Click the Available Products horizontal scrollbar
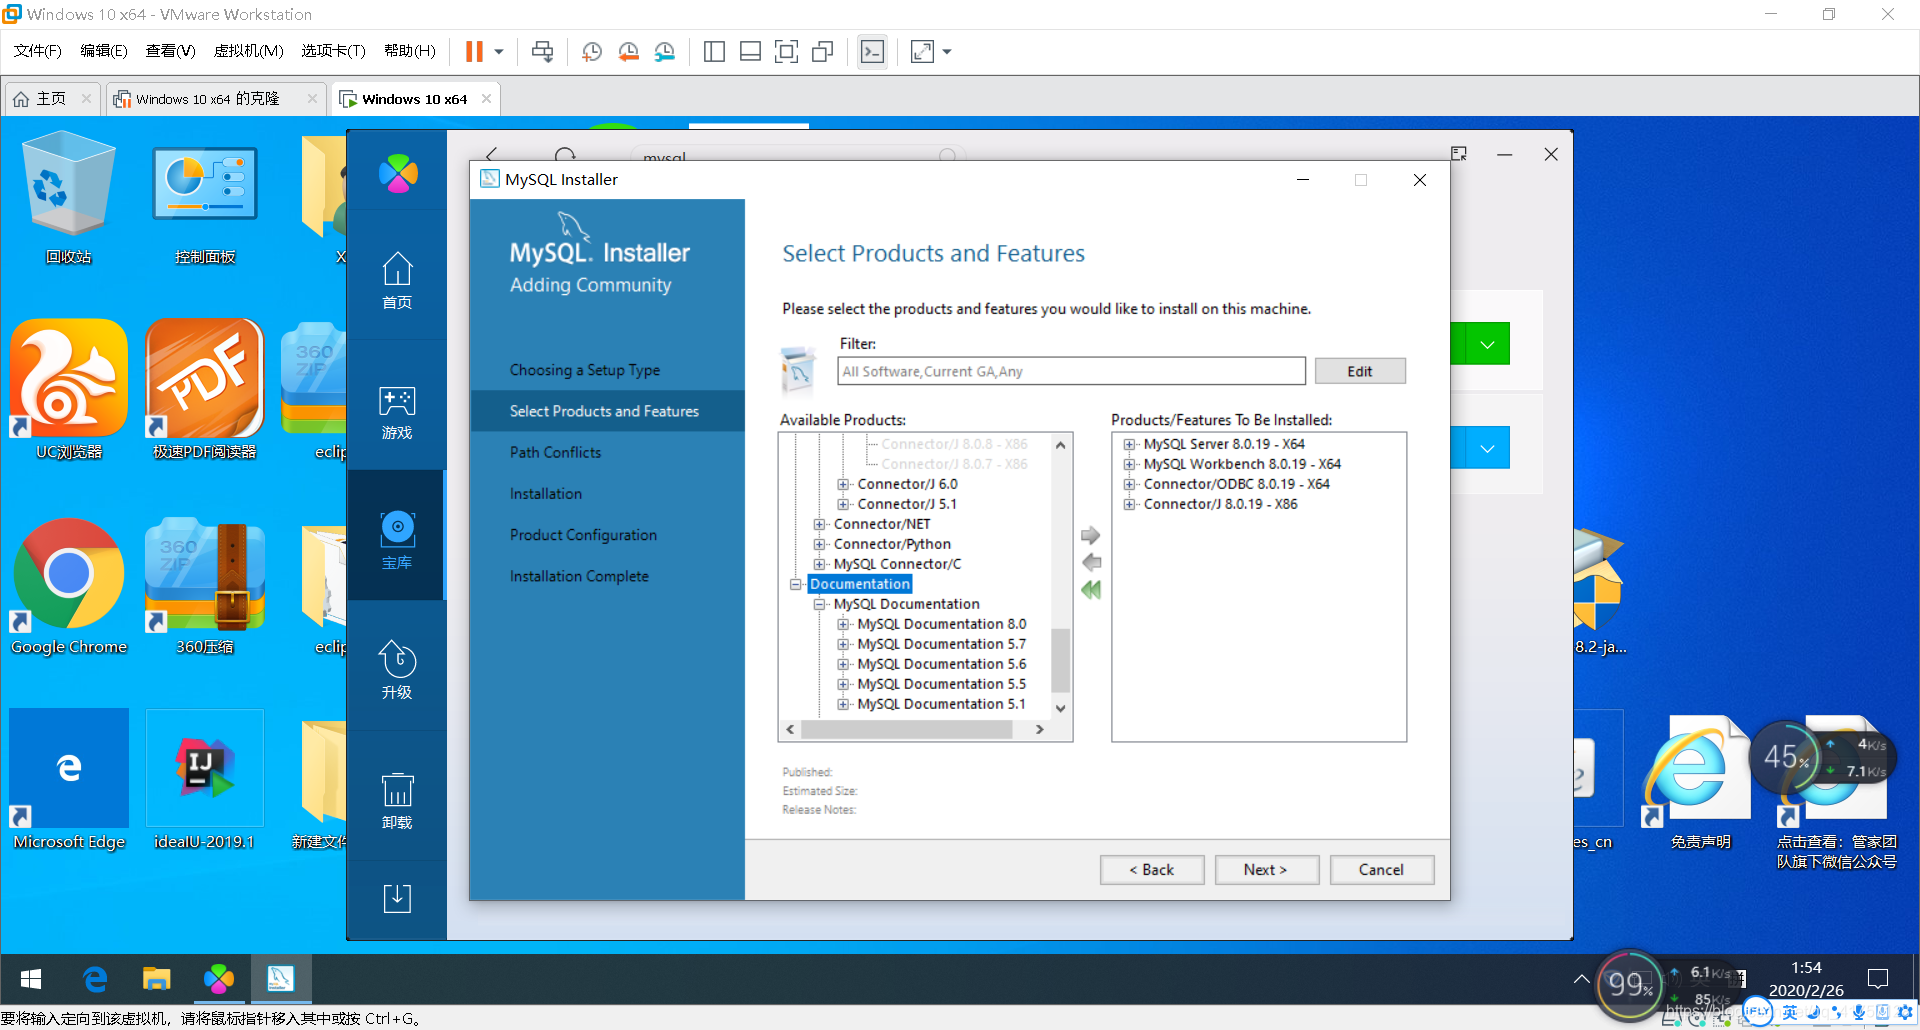The width and height of the screenshot is (1920, 1030). point(907,730)
